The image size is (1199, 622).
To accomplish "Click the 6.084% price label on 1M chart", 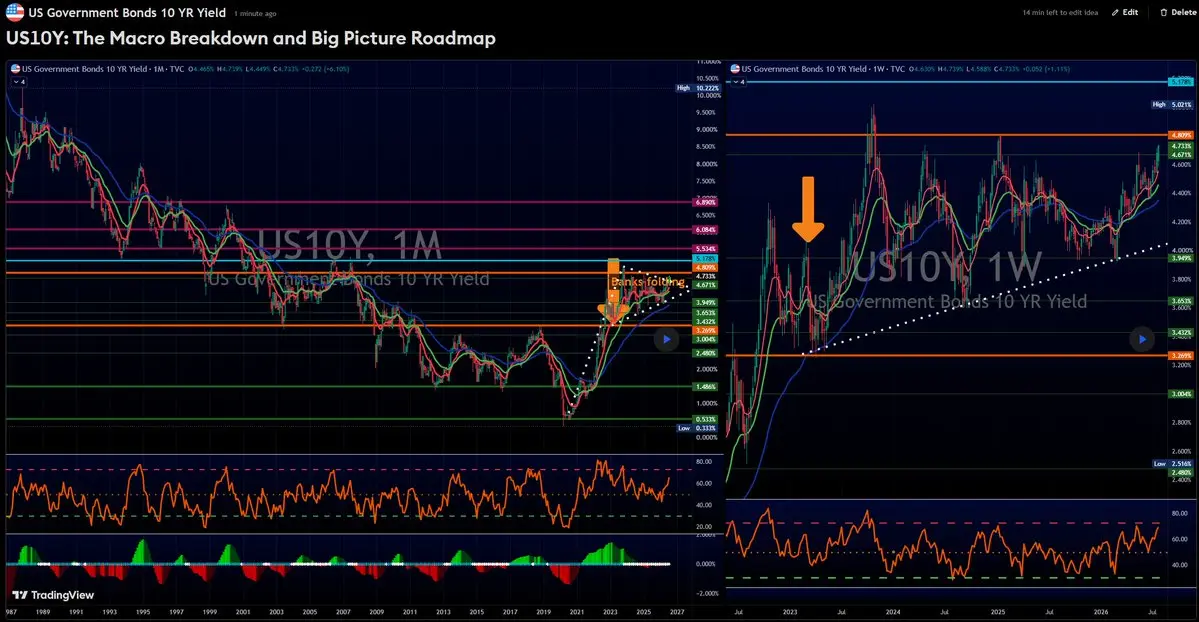I will click(x=705, y=230).
